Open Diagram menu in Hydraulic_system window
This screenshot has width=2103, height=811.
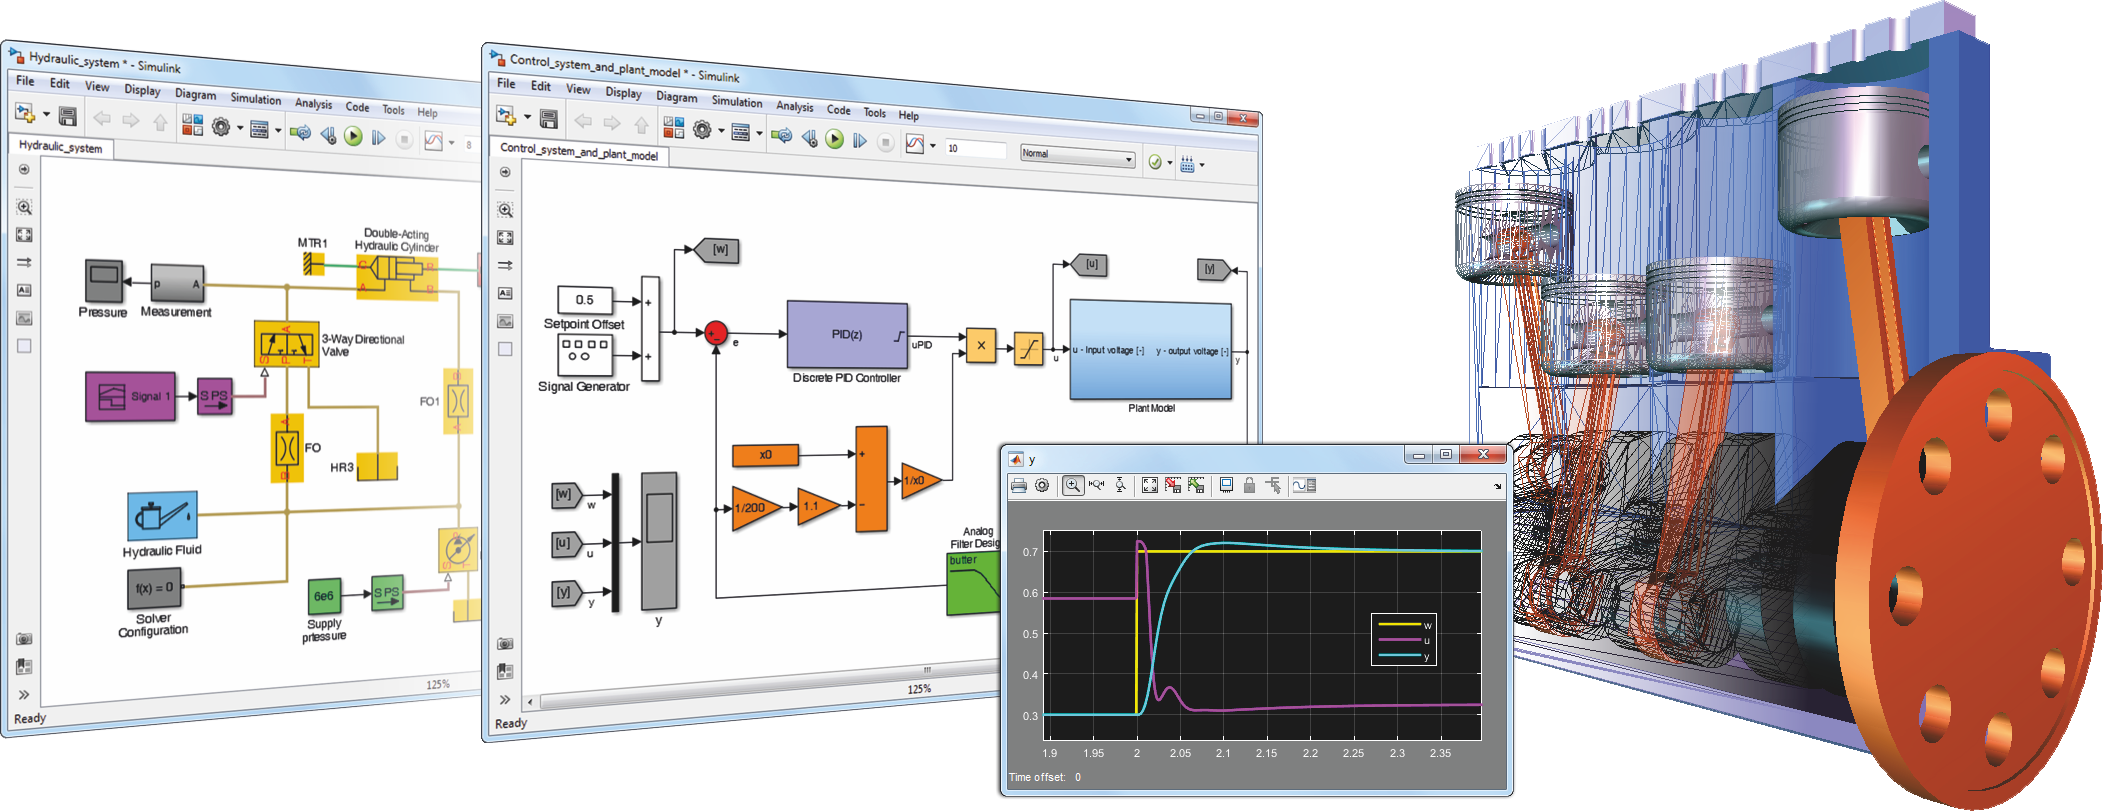(x=195, y=93)
